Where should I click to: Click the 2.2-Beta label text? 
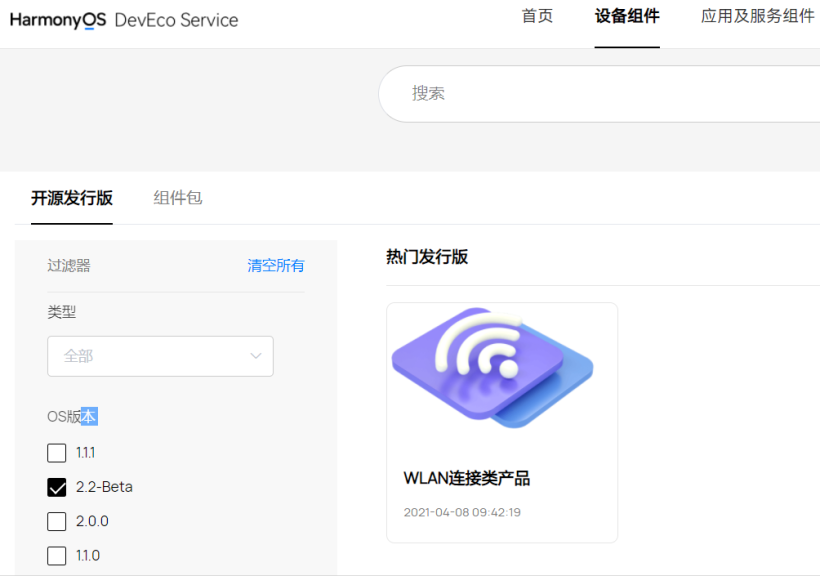[104, 487]
